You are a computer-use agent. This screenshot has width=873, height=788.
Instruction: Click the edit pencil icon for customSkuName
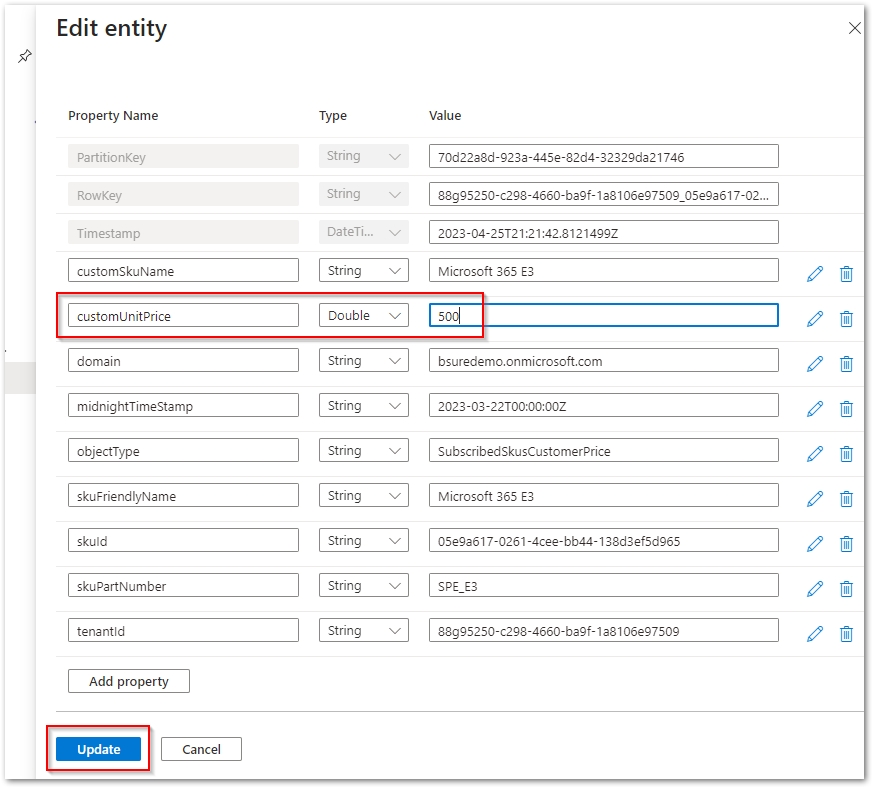point(814,273)
